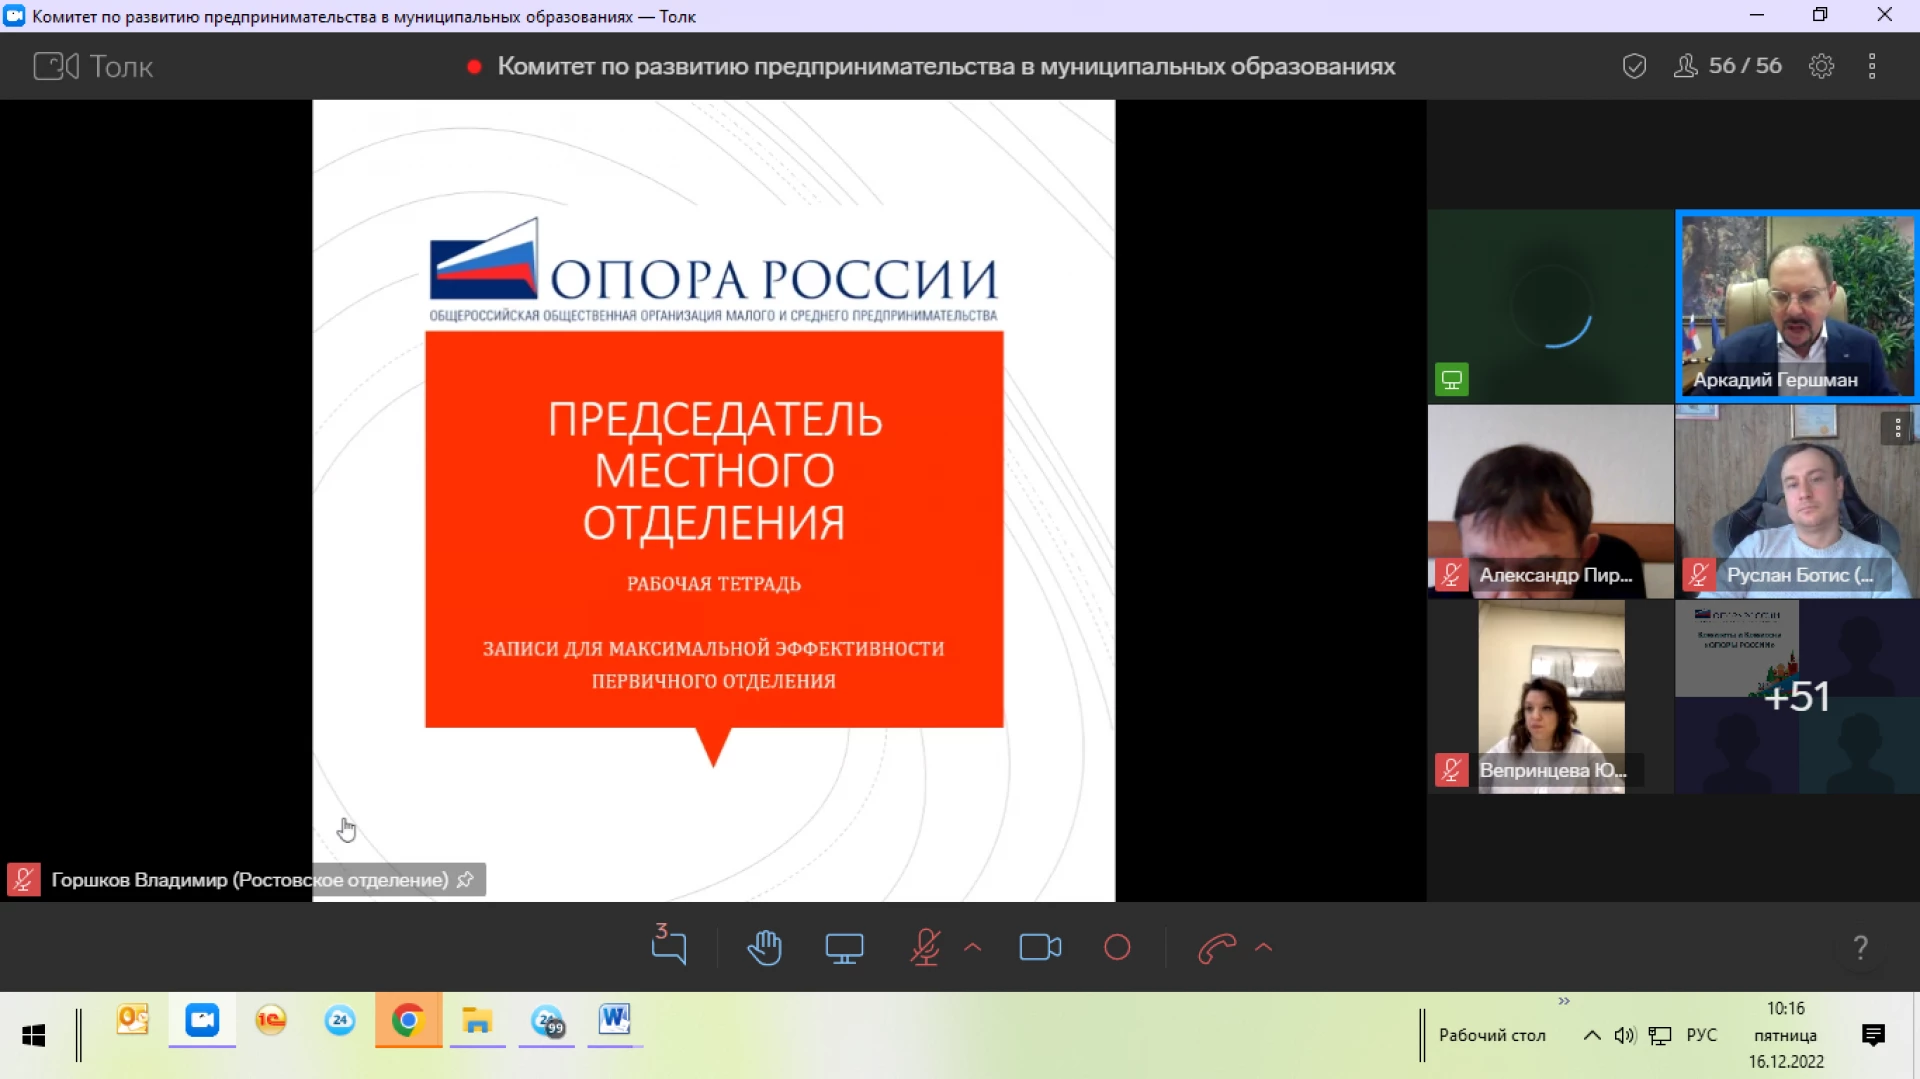The height and width of the screenshot is (1079, 1920).
Task: Open meeting settings gear
Action: coord(1821,66)
